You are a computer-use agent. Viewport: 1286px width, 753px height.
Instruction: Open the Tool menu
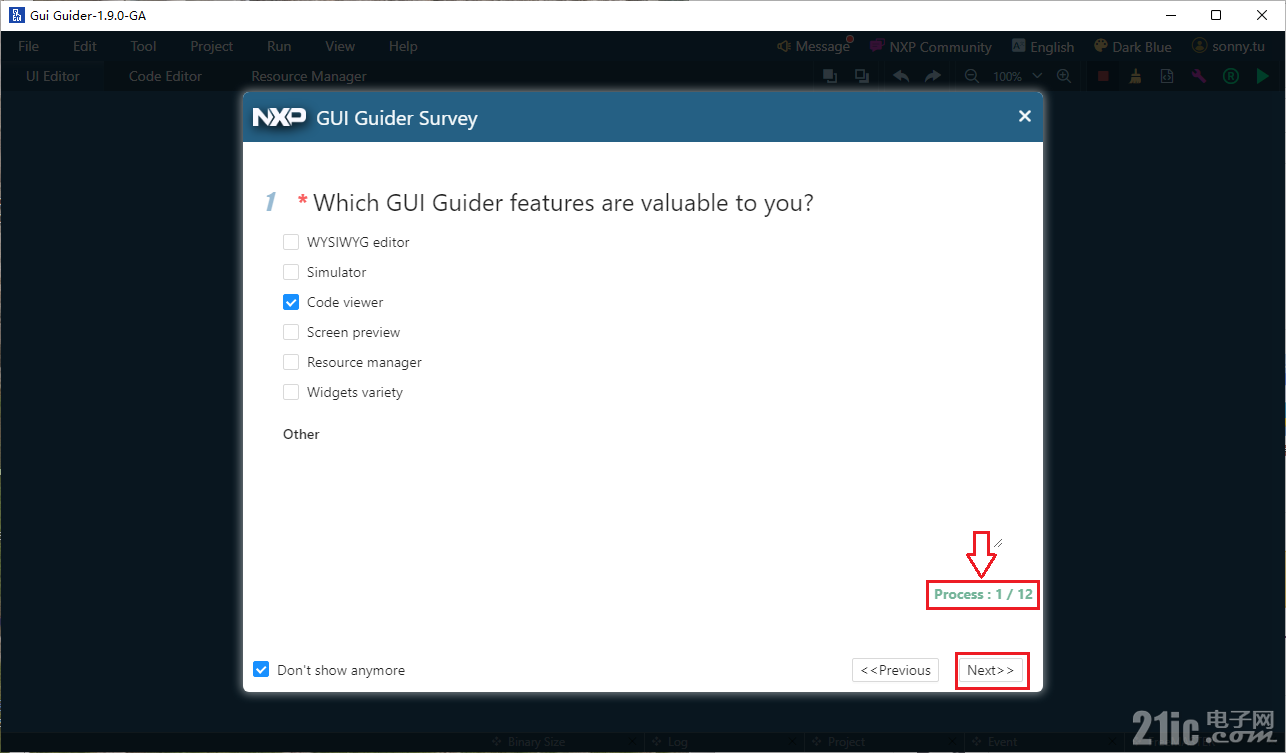coord(143,47)
